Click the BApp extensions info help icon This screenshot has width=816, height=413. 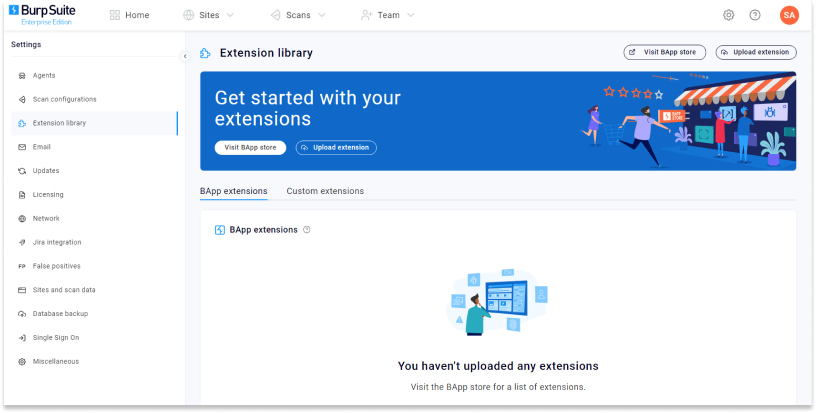(307, 229)
